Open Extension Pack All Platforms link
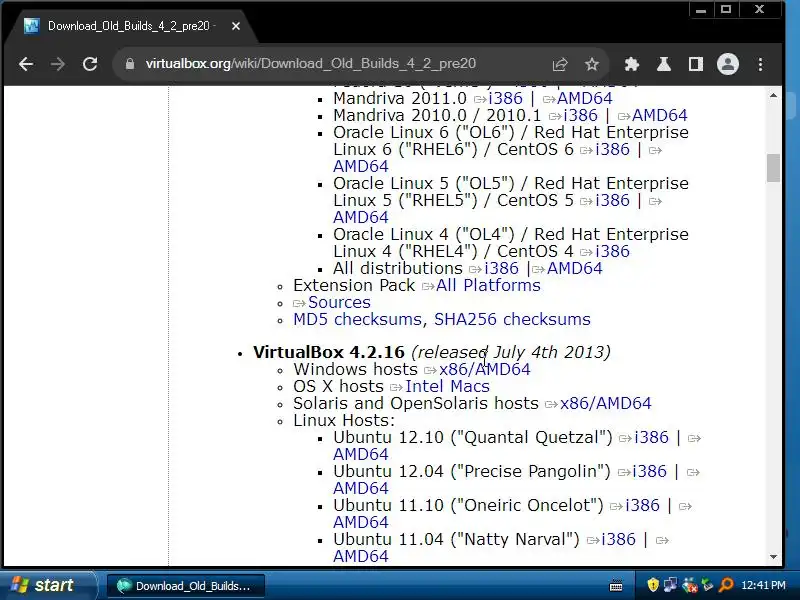The width and height of the screenshot is (800, 600). 488,285
